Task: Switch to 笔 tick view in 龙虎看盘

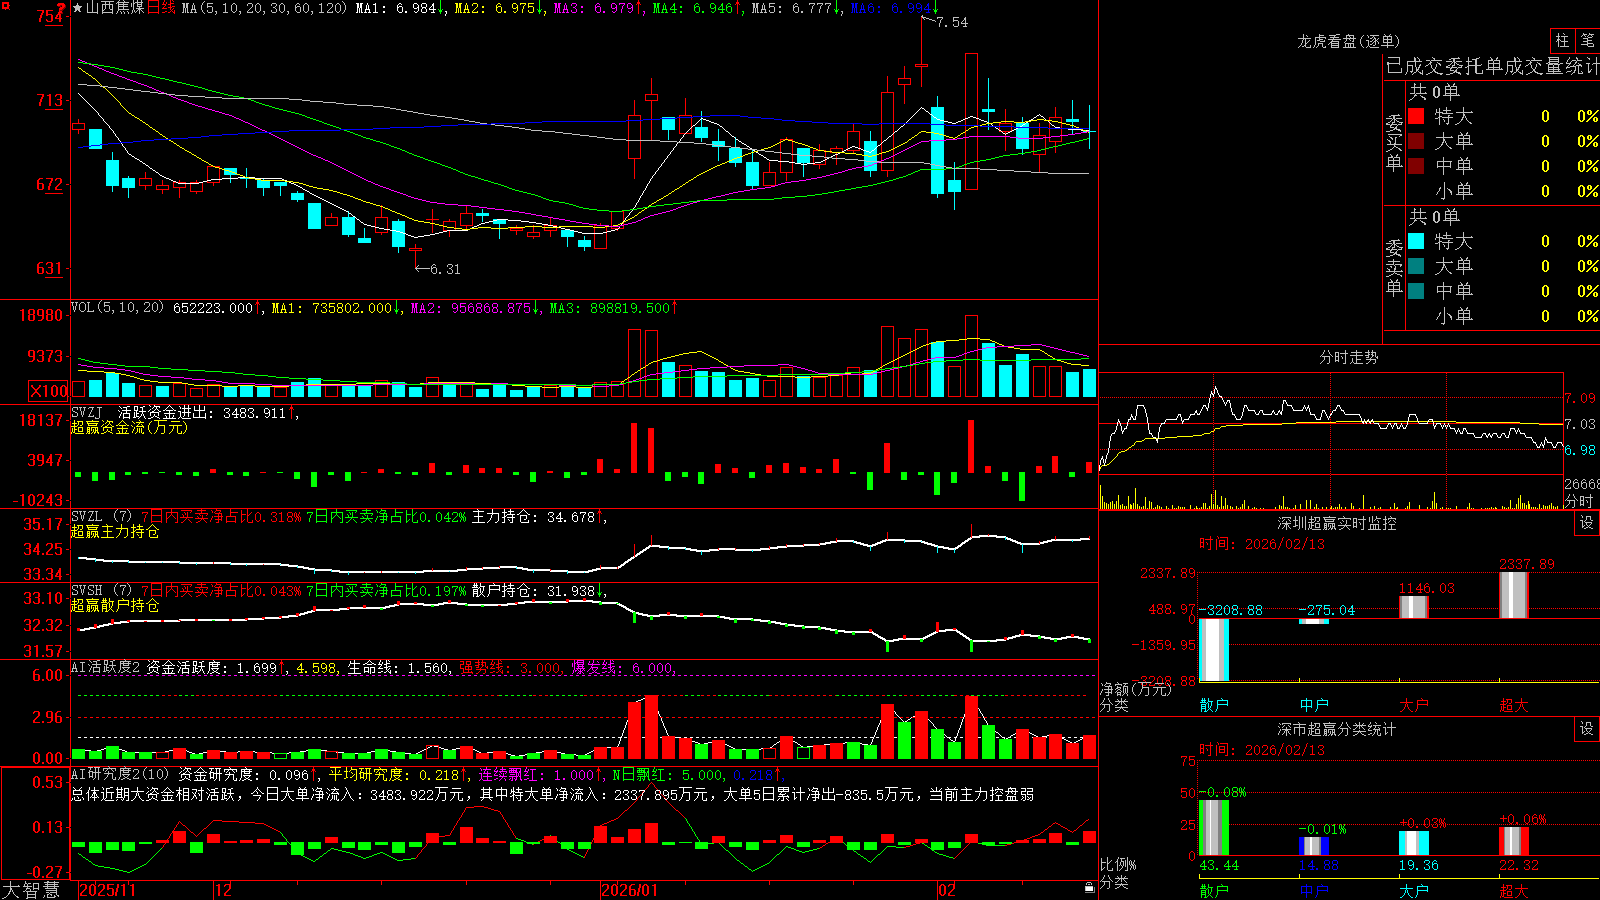Action: (1587, 41)
